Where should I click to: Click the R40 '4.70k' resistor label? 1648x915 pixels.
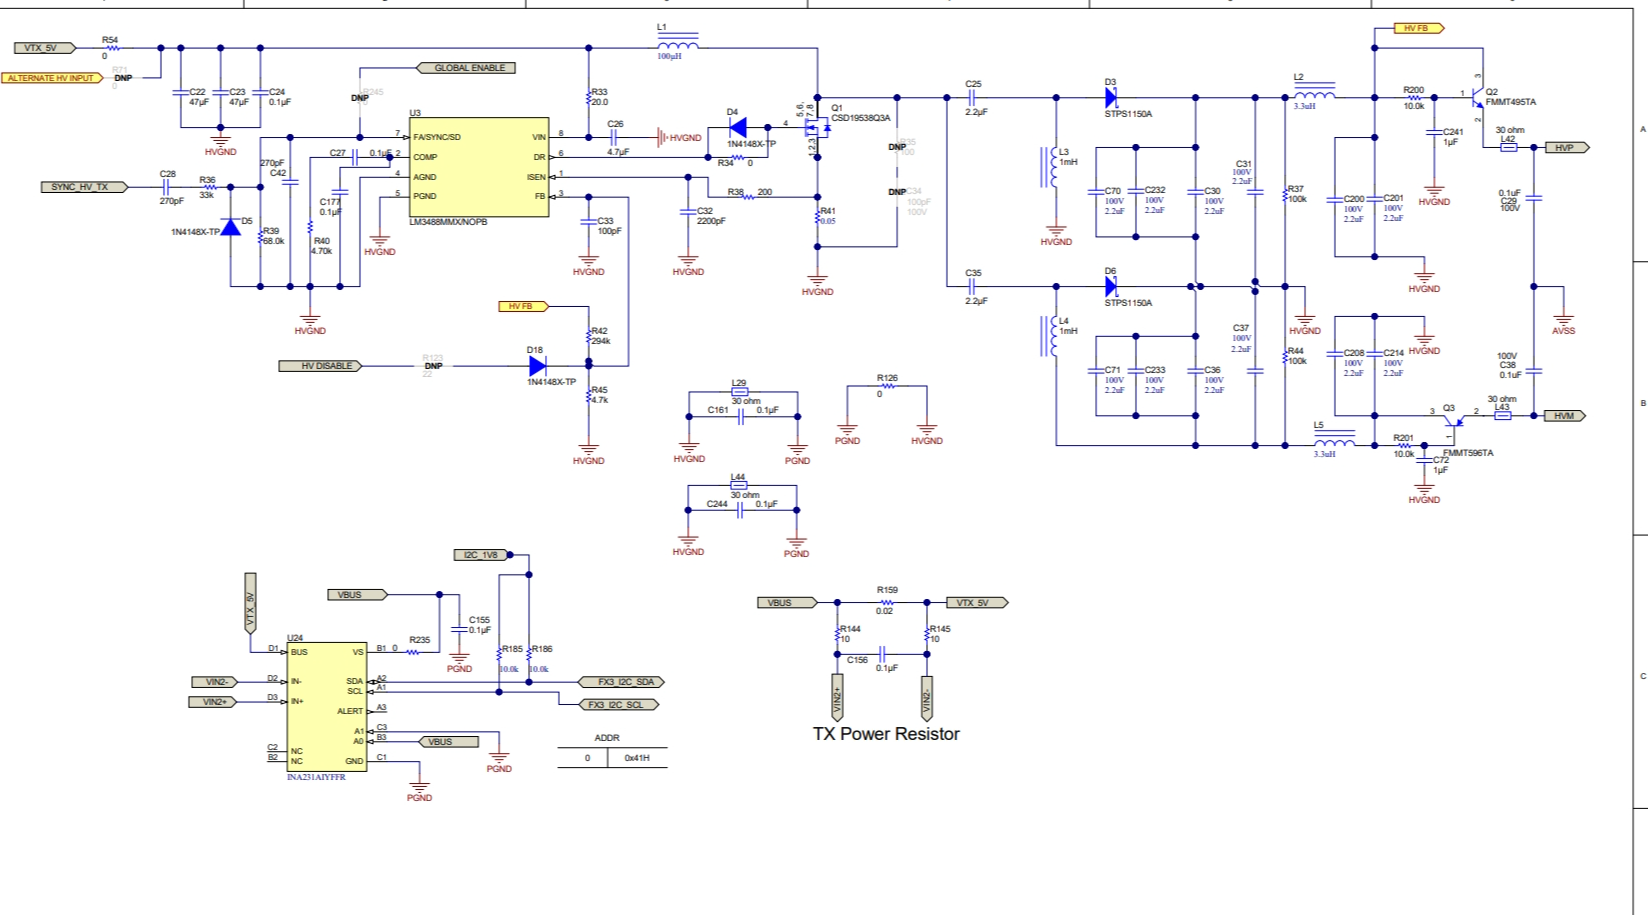tap(321, 251)
